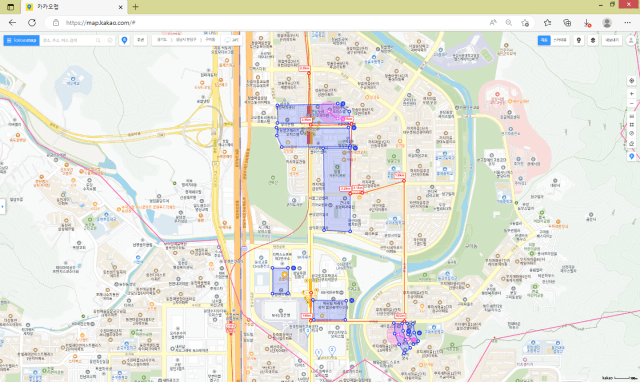Open the blue map pin favorites button
The width and height of the screenshot is (640, 382).
[124, 40]
